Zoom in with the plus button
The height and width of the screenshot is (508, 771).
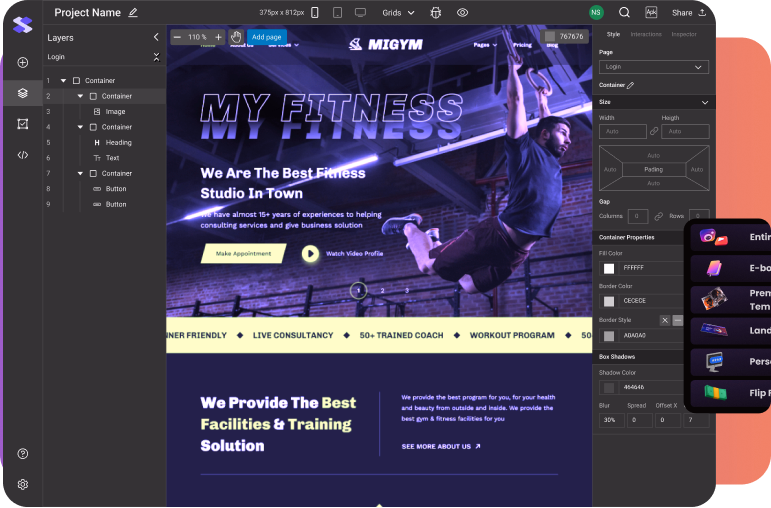pyautogui.click(x=218, y=37)
